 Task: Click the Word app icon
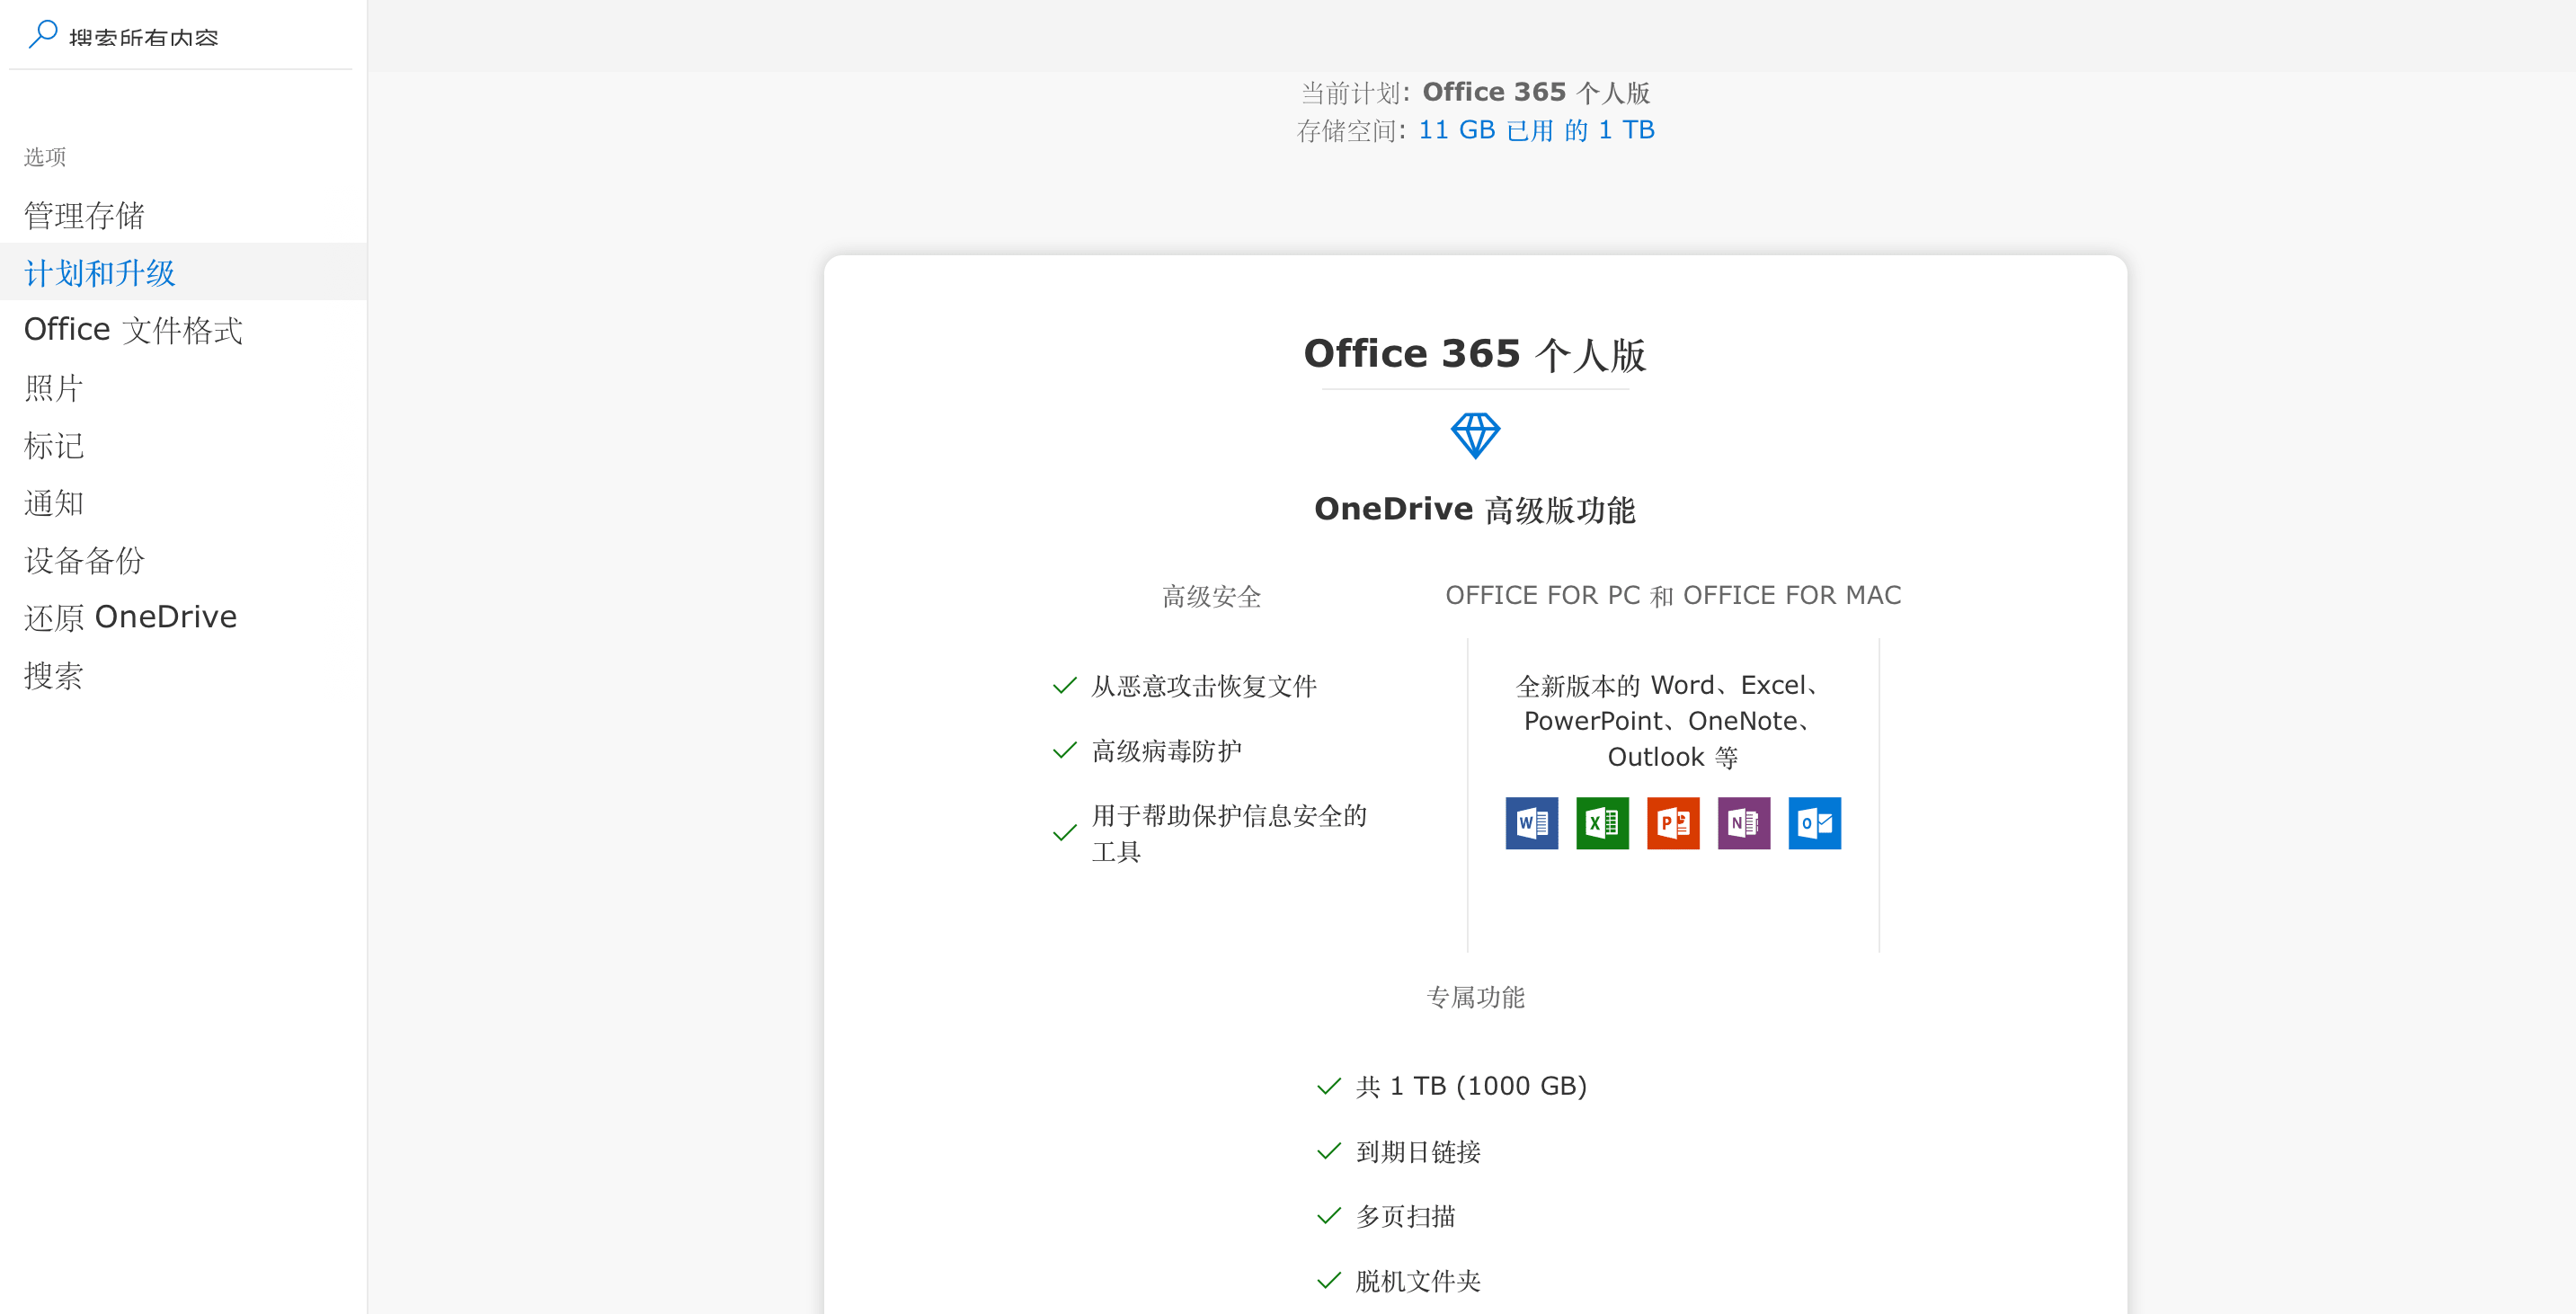1531,823
